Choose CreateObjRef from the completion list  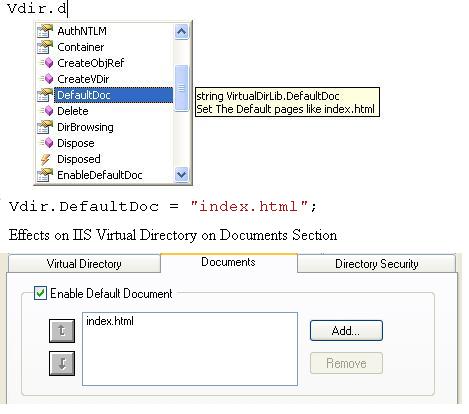91,63
